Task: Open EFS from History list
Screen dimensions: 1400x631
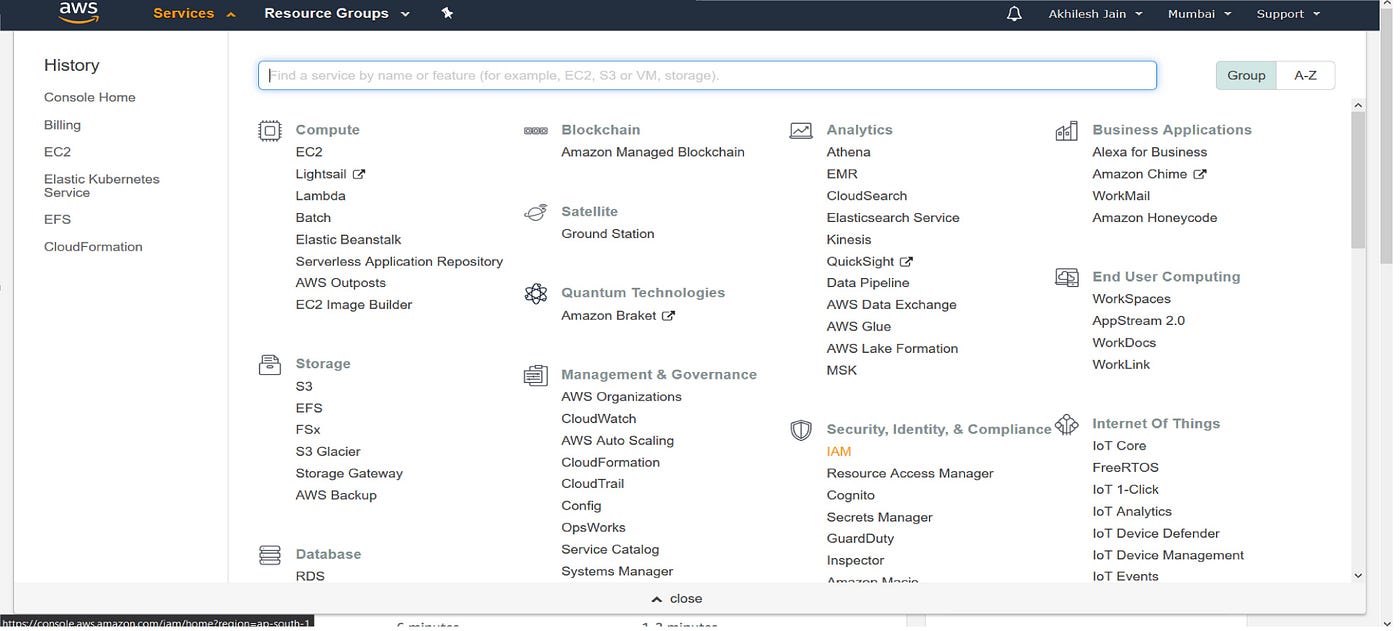Action: (x=57, y=219)
